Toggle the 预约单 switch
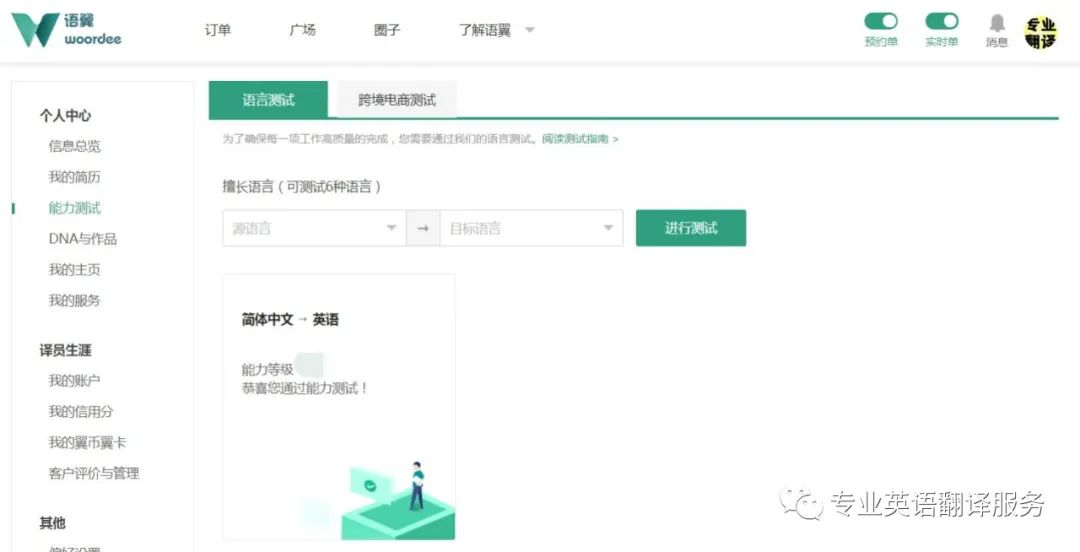The height and width of the screenshot is (552, 1080). pos(881,21)
